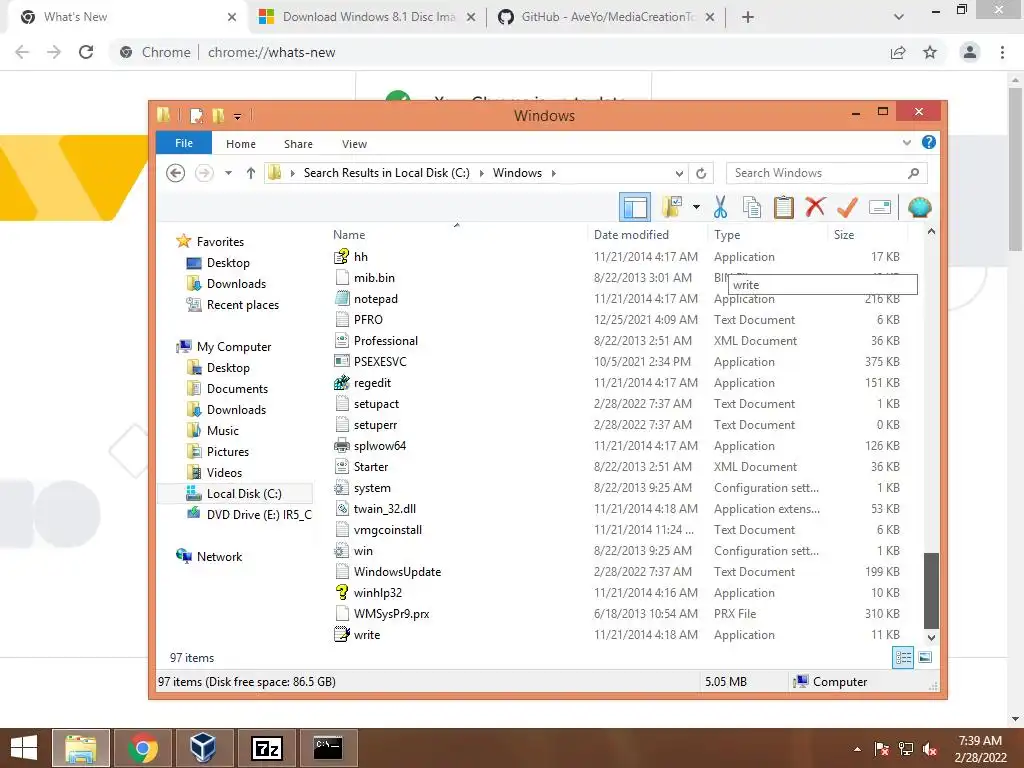Select Recent places under Favorites

(242, 305)
